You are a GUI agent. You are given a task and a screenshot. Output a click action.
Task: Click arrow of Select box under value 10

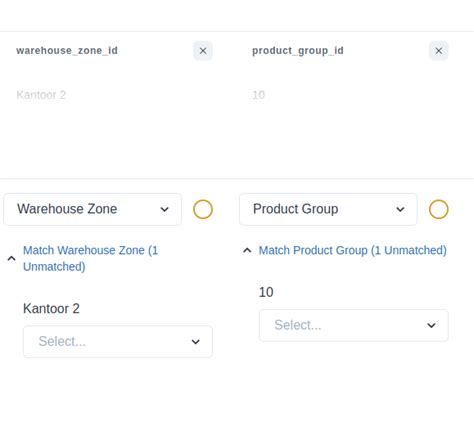[x=431, y=325]
